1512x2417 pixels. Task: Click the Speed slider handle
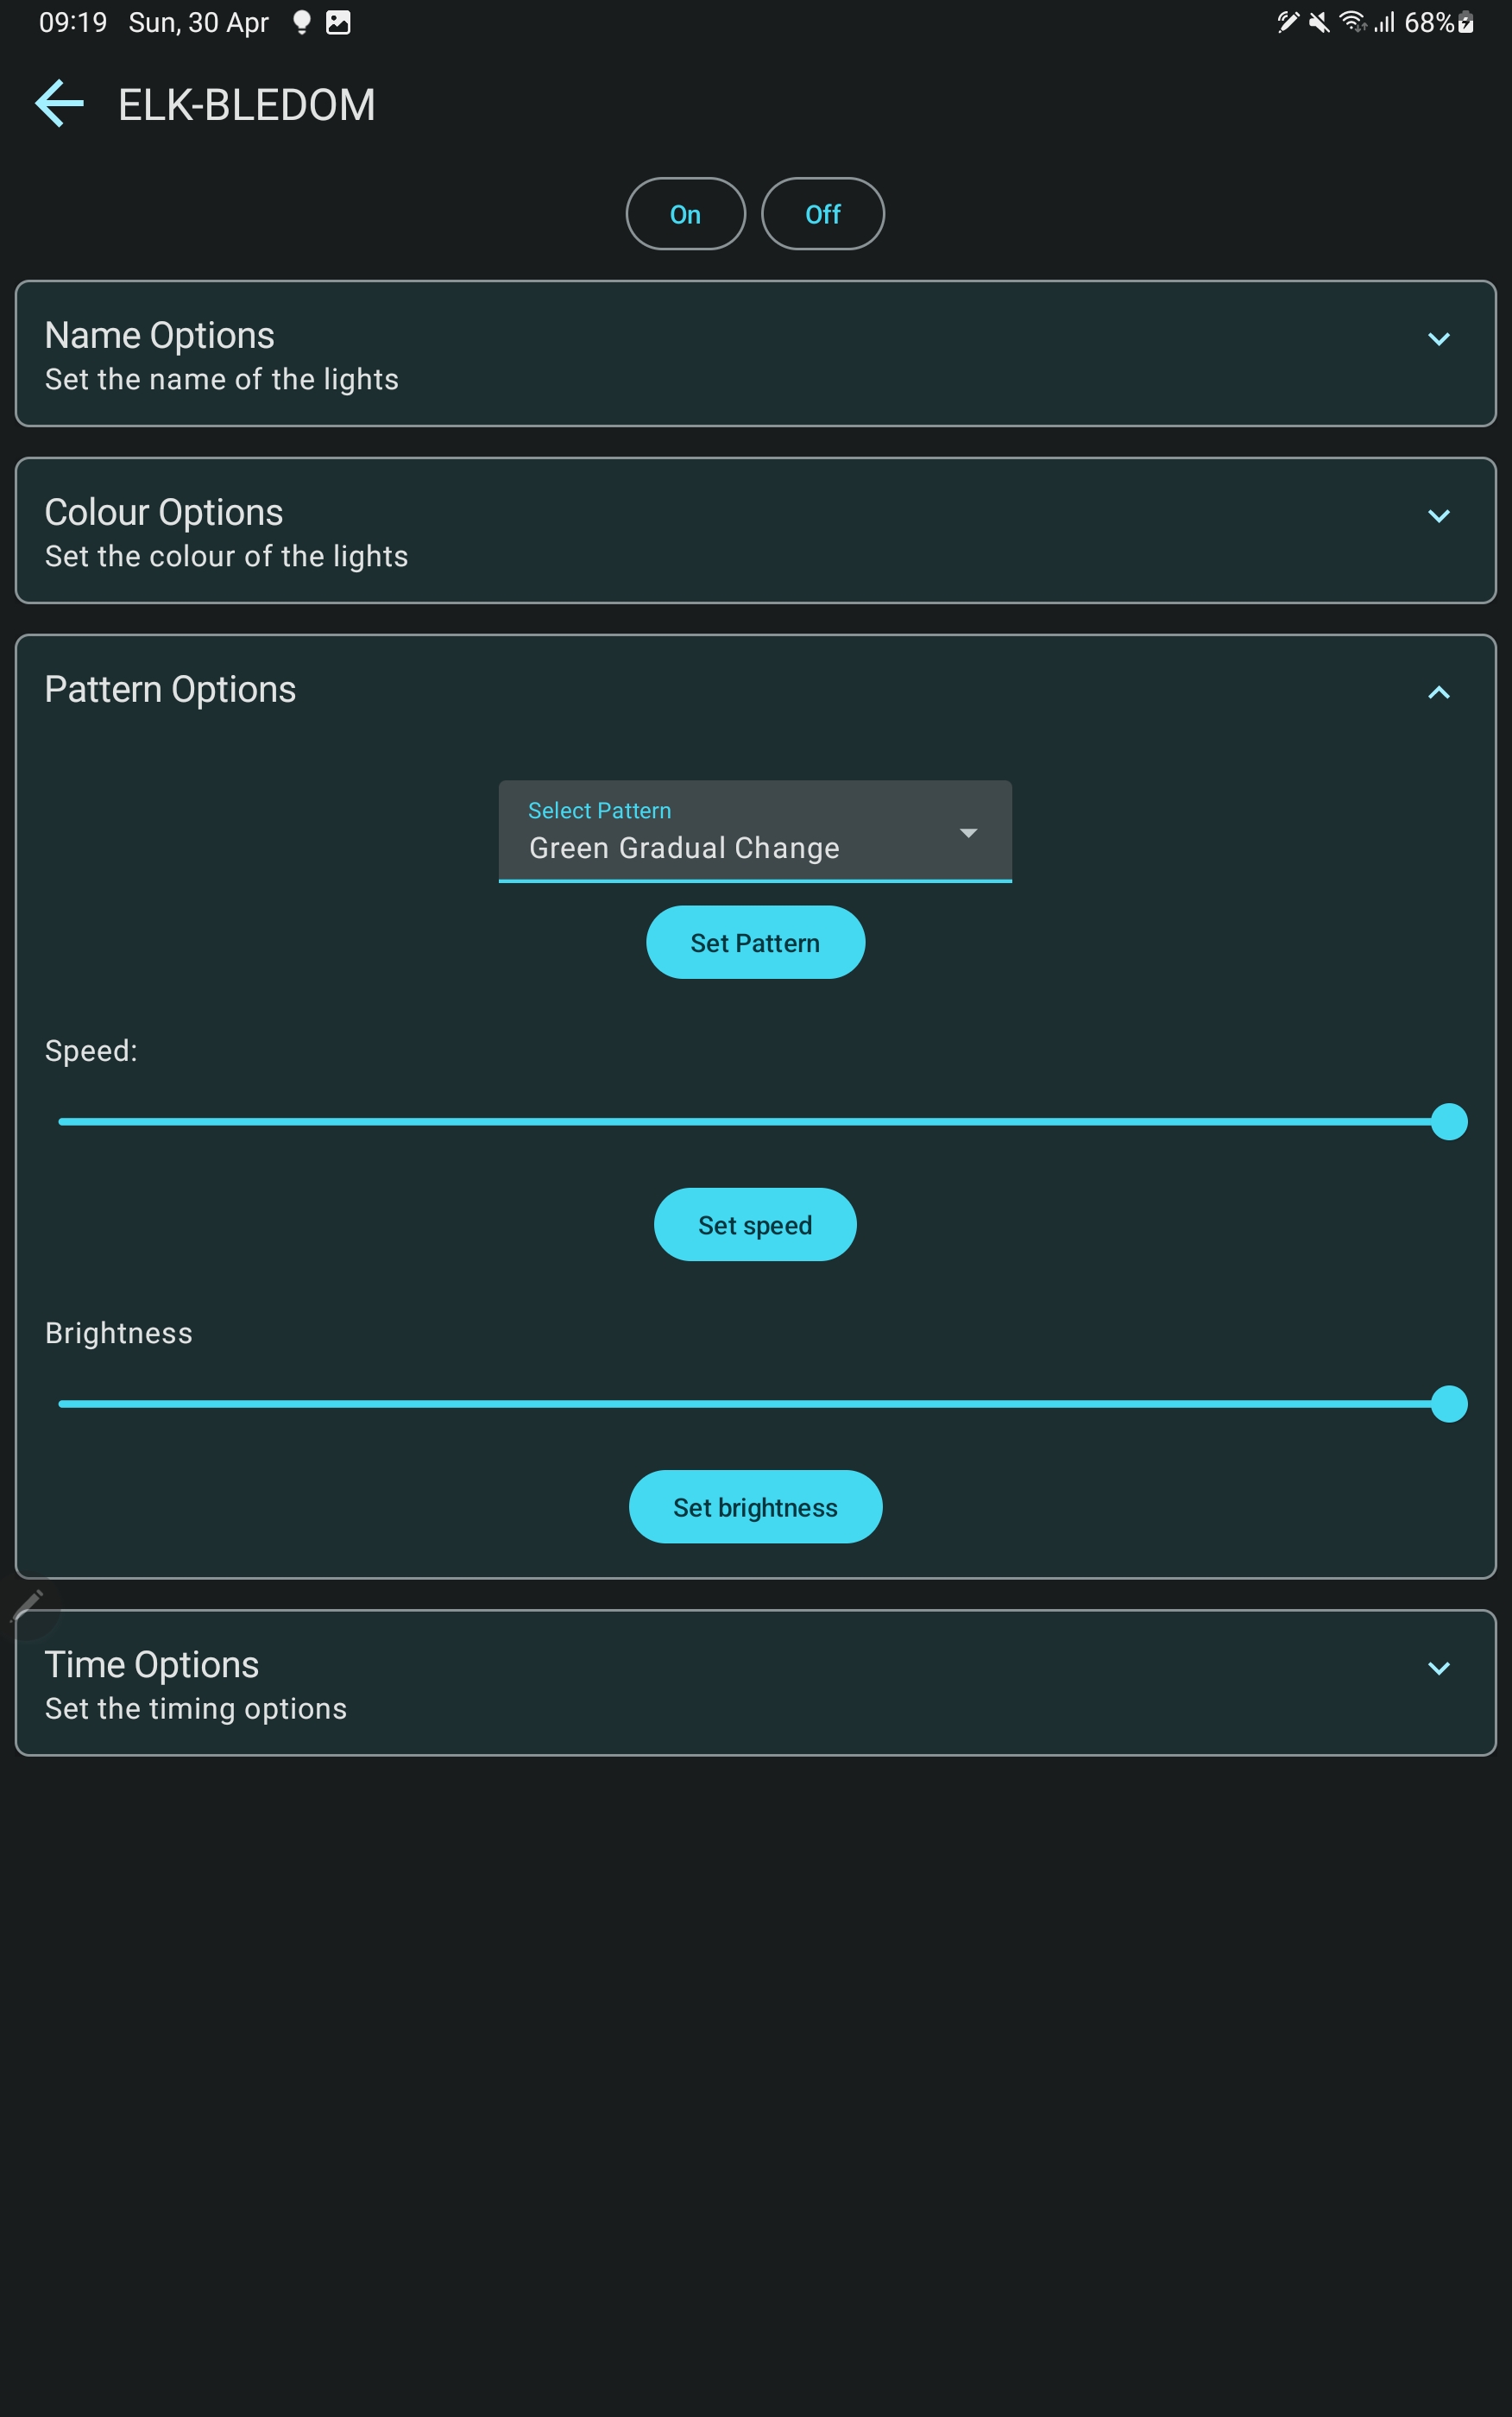pyautogui.click(x=1448, y=1122)
